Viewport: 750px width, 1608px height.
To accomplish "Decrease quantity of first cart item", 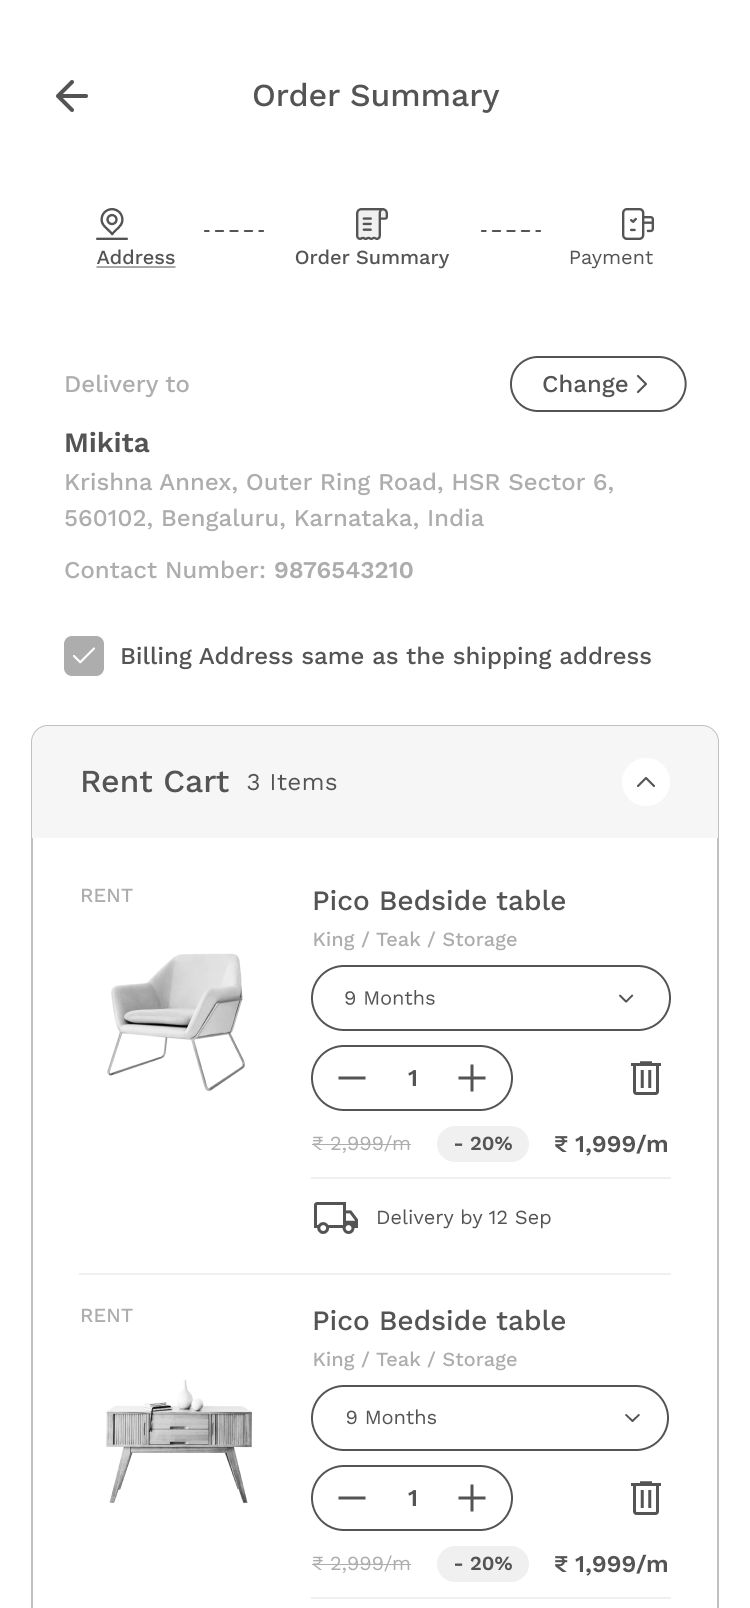I will [x=352, y=1078].
